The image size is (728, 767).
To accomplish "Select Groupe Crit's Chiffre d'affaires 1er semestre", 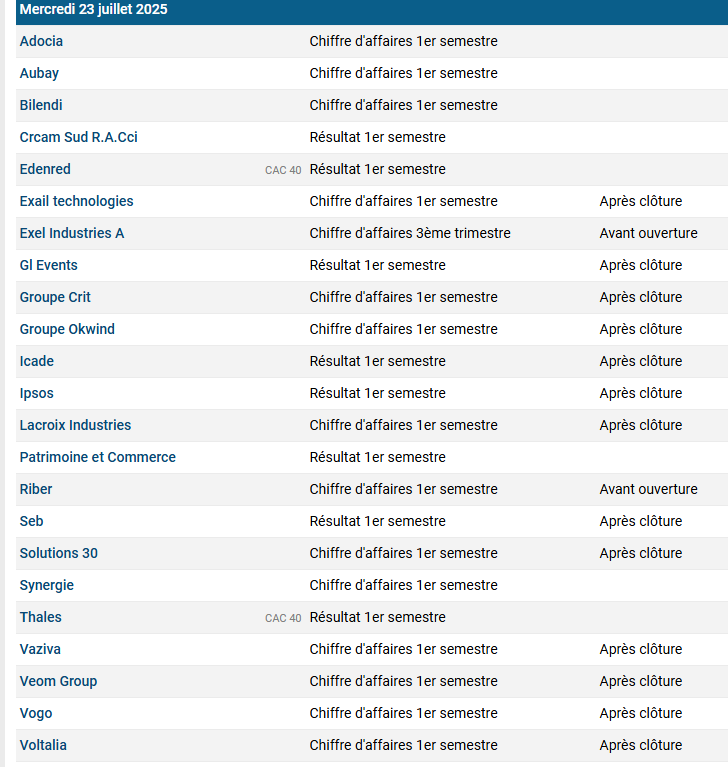I will point(404,297).
